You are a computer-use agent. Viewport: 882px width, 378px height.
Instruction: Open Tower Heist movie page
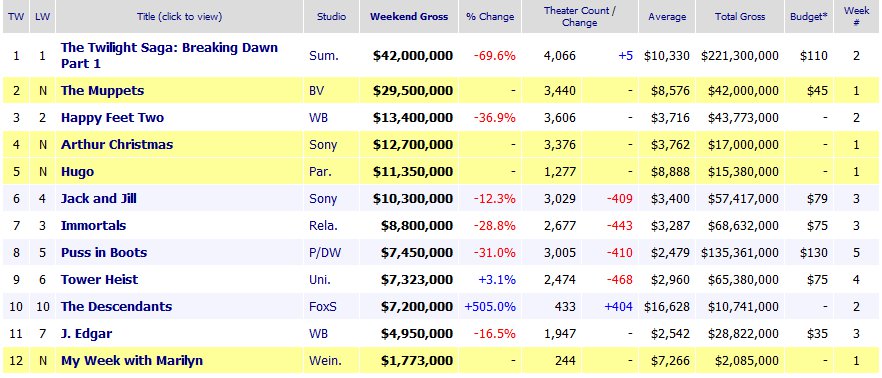pos(100,280)
